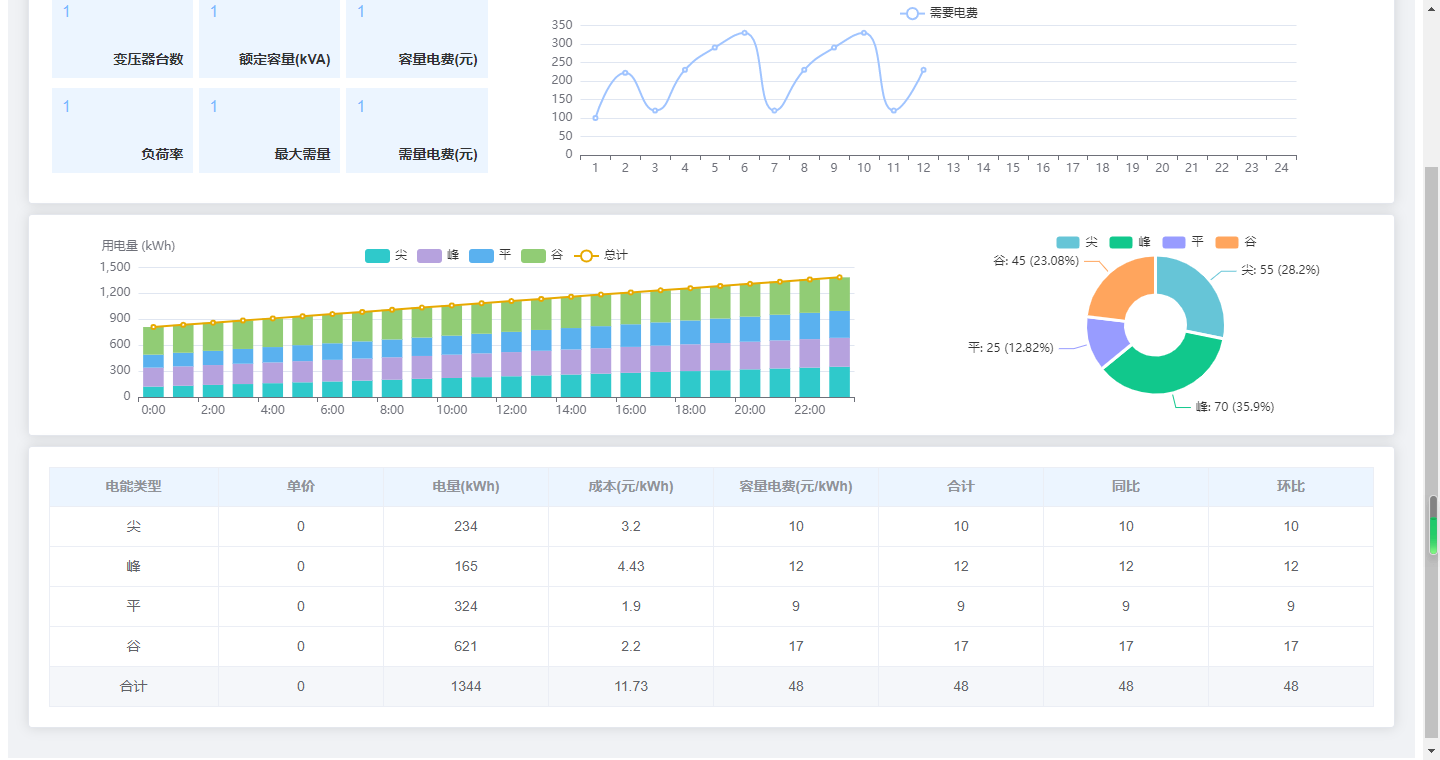Toggle the 尖 legend in the stacked bar chart

coord(378,255)
